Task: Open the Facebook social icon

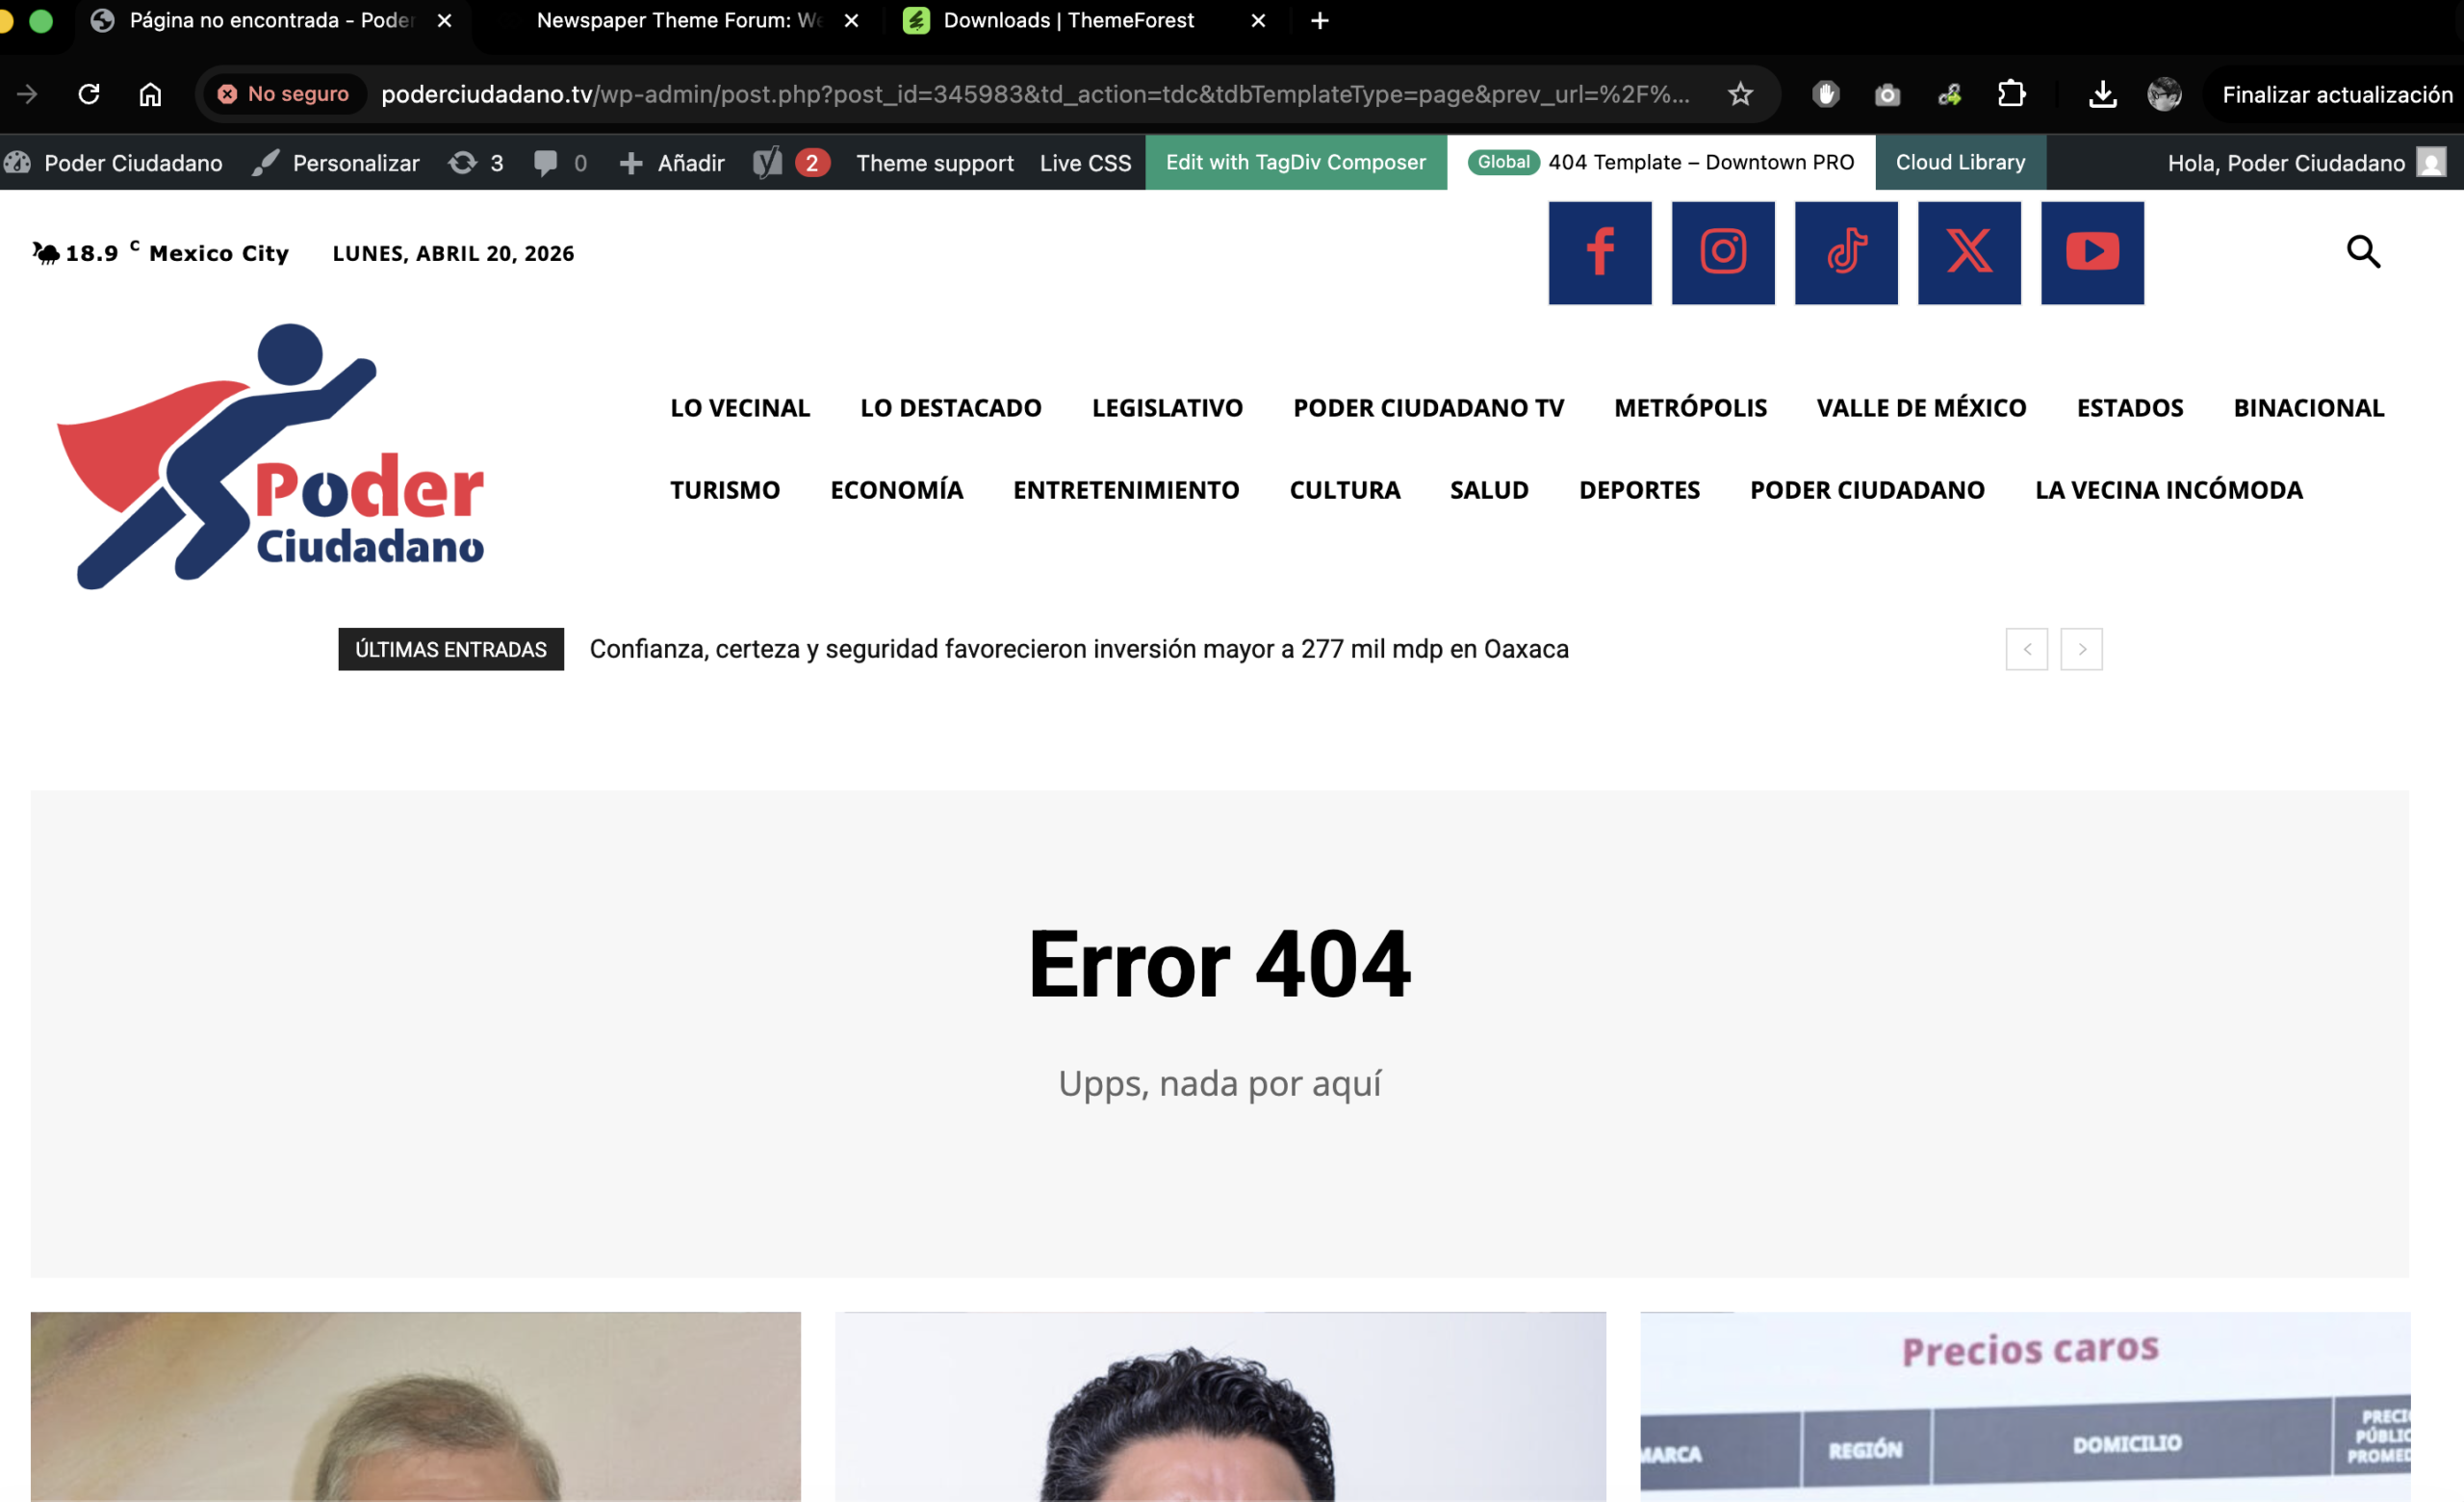Action: [x=1600, y=252]
